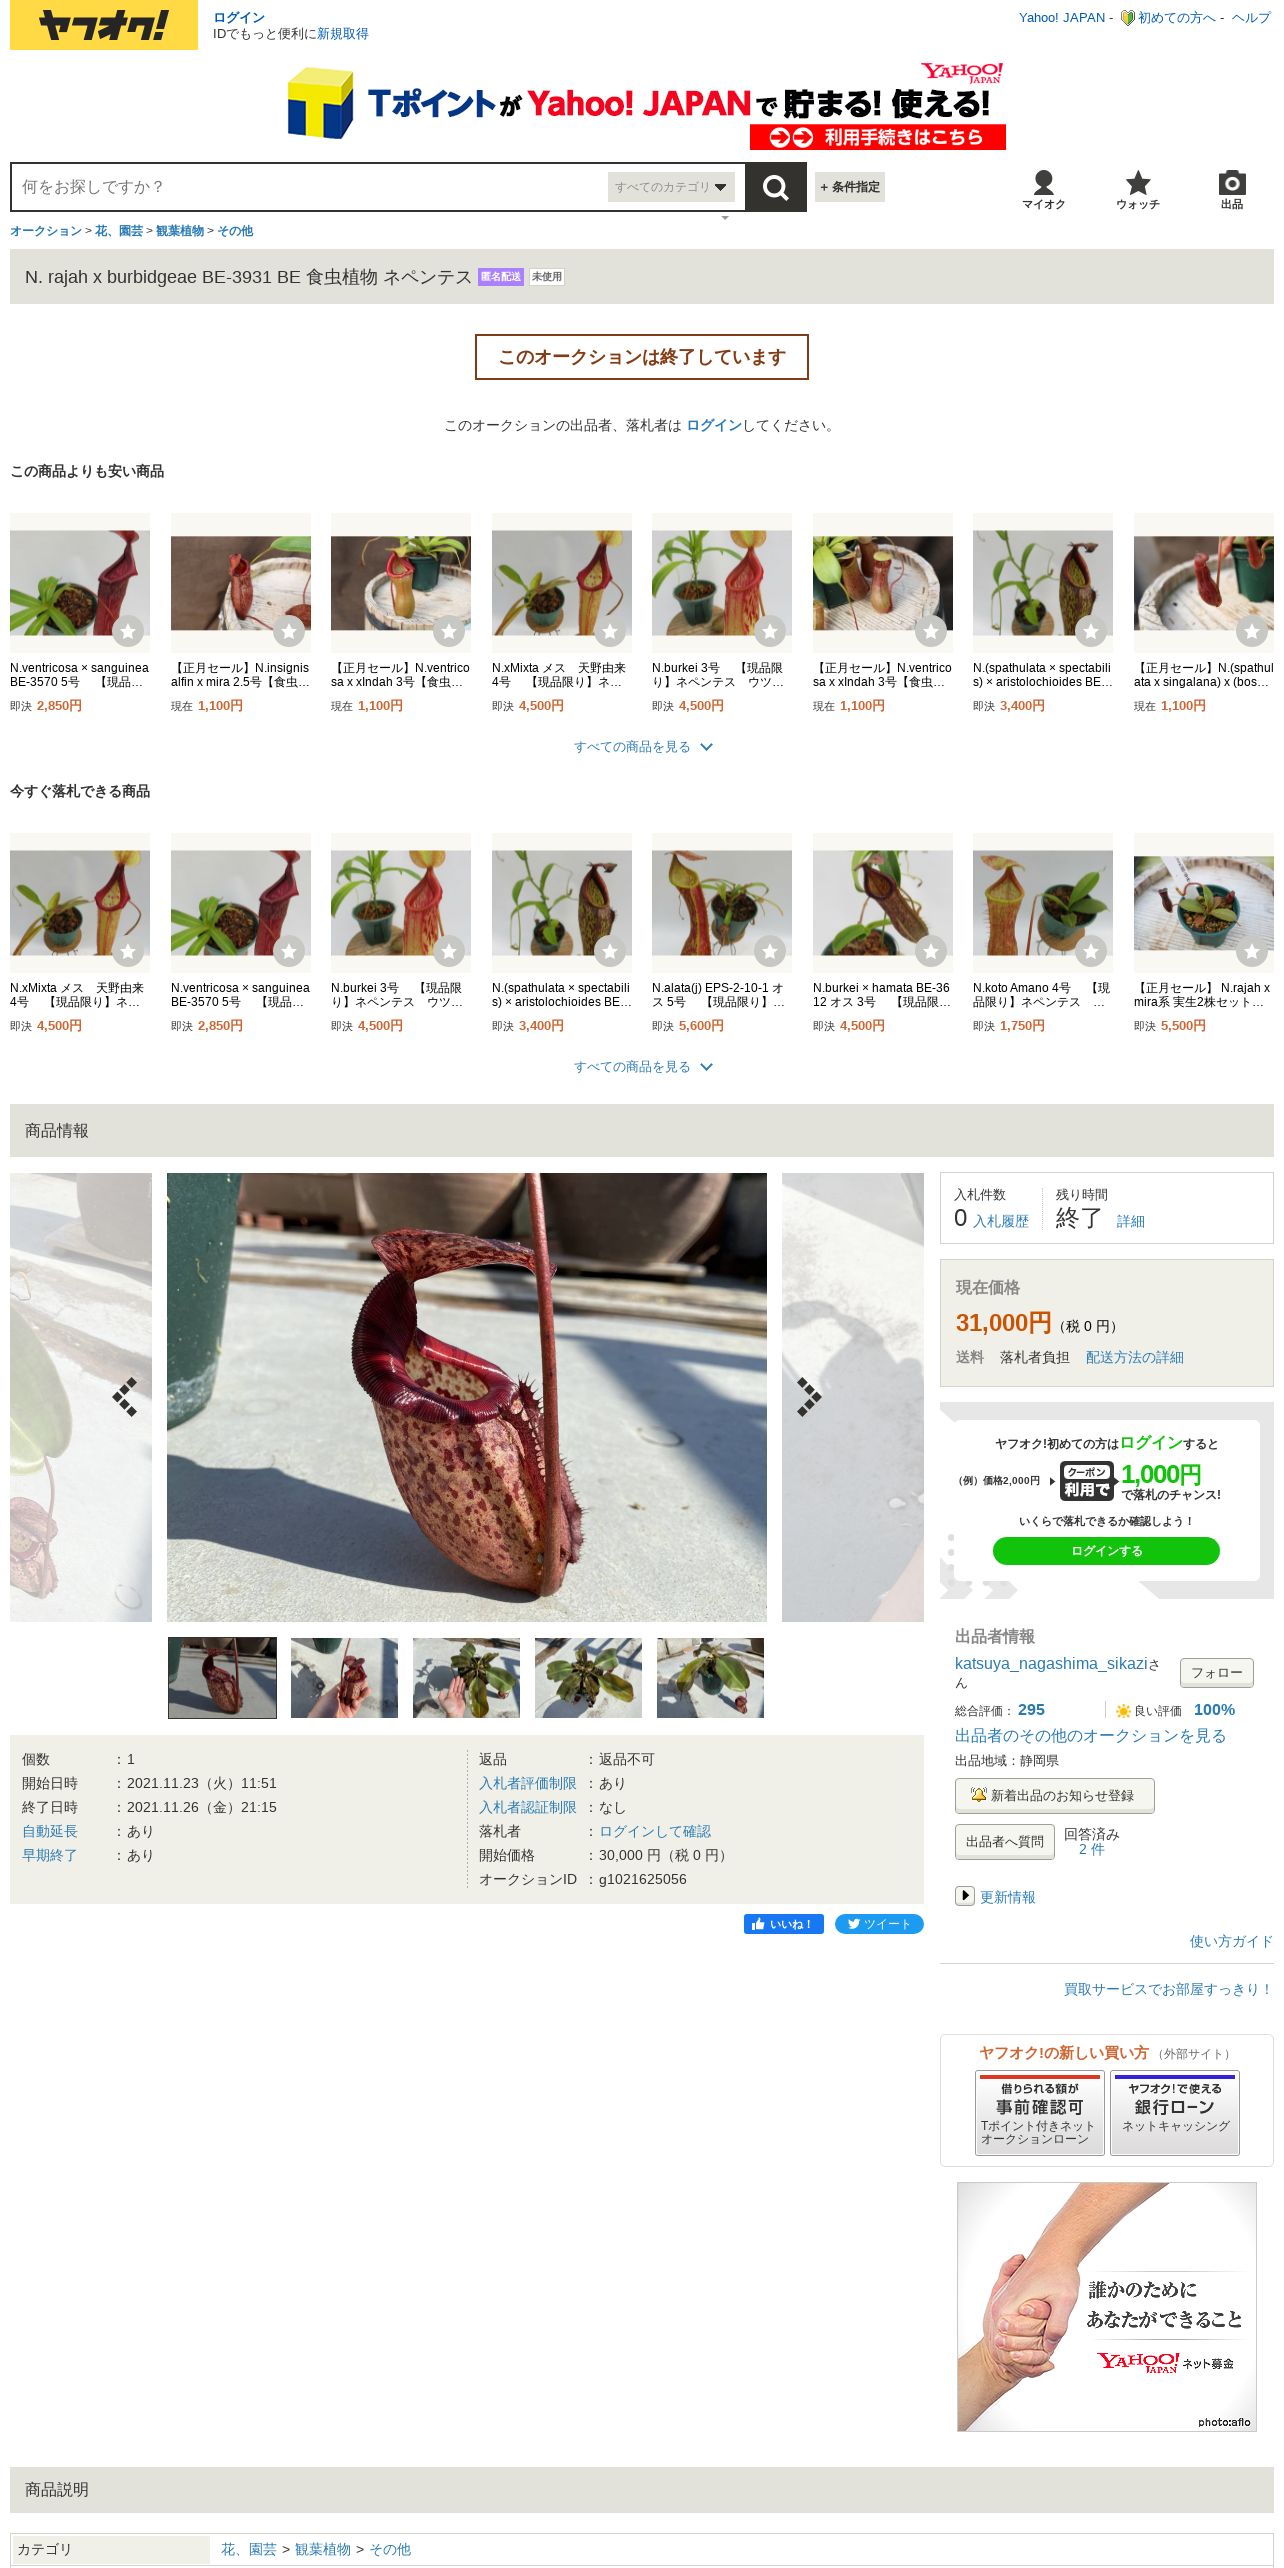Expand すべての商品を見る under cheaper items
1284x2568 pixels.
642,747
